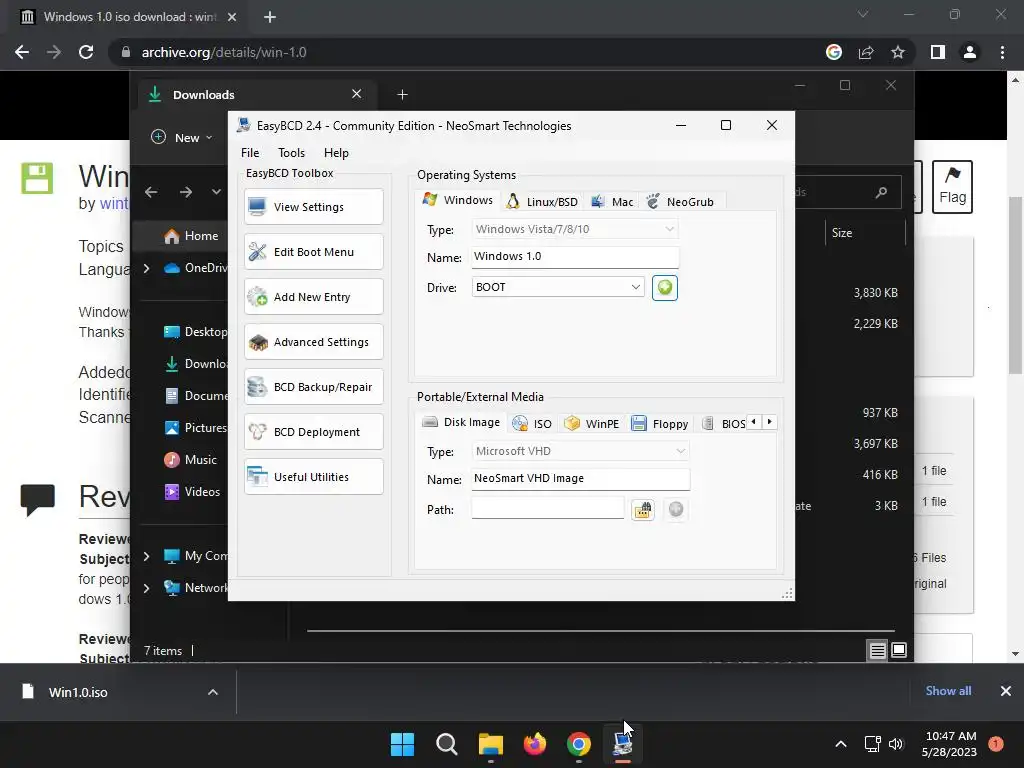This screenshot has width=1024, height=768.
Task: Reload the archive.org page in Chrome
Action: (x=86, y=52)
